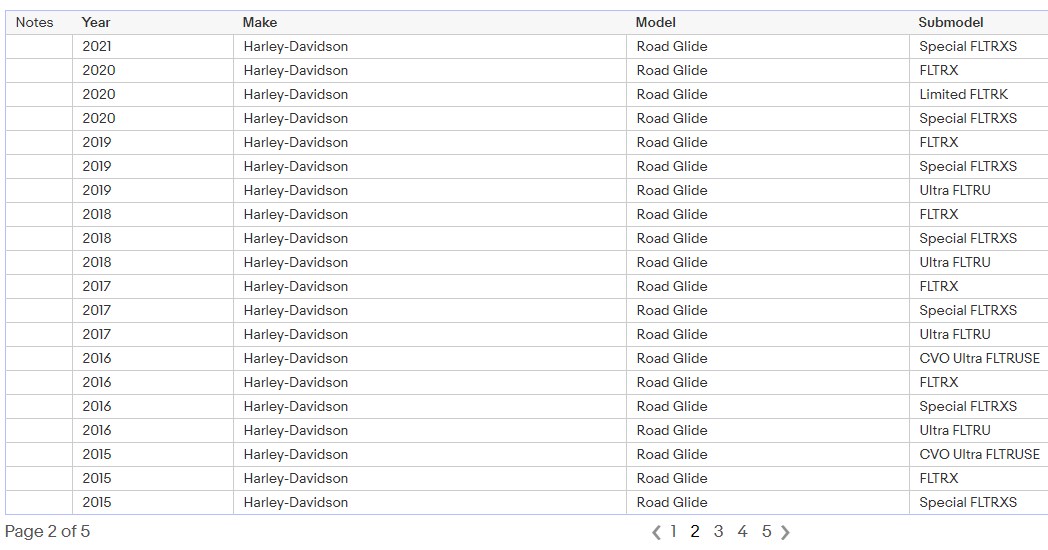Jump to page 4 of results

point(742,531)
